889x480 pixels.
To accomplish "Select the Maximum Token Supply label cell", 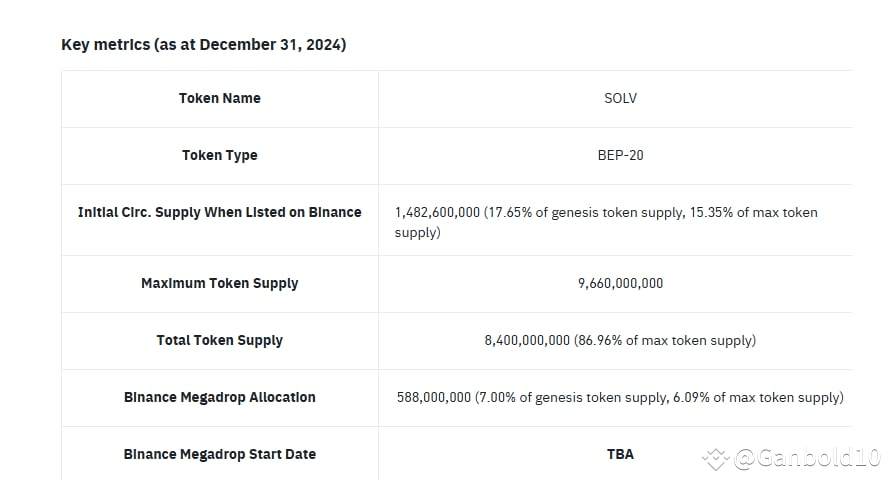I will pyautogui.click(x=220, y=283).
